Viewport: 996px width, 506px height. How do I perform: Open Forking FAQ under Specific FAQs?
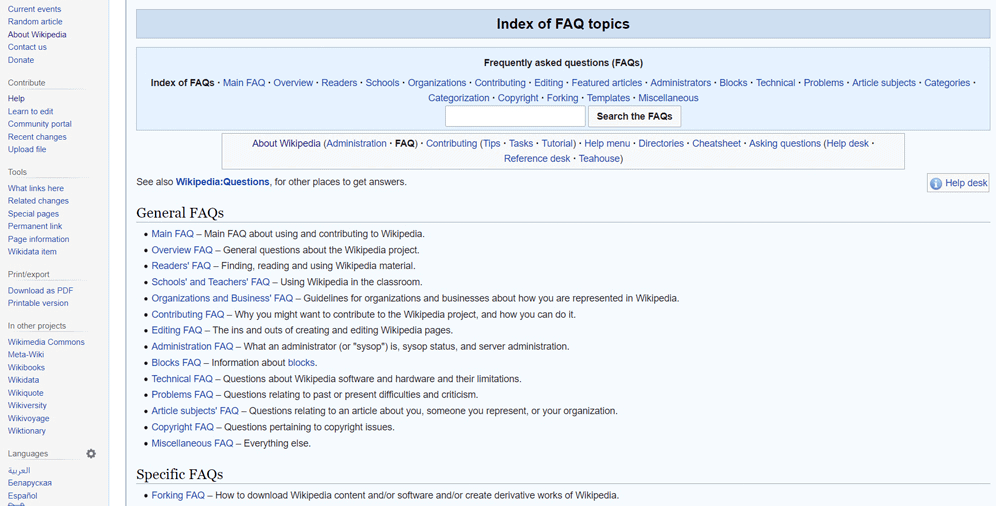click(x=178, y=495)
